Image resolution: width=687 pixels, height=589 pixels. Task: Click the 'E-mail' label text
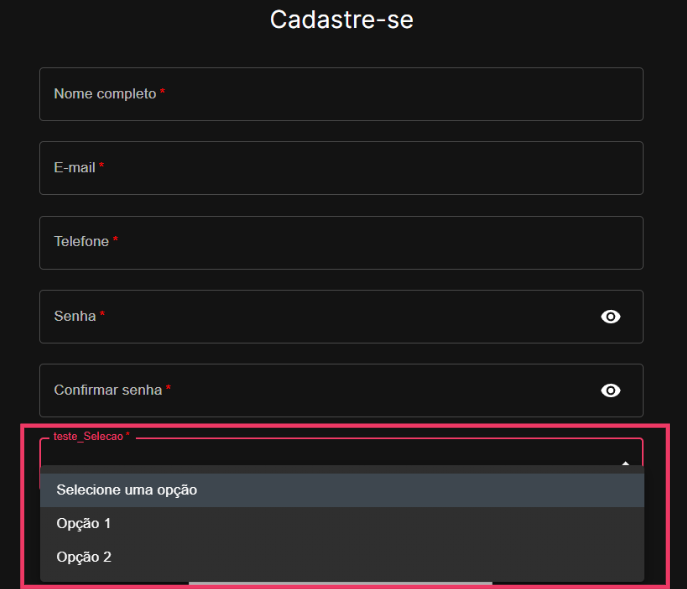point(74,167)
